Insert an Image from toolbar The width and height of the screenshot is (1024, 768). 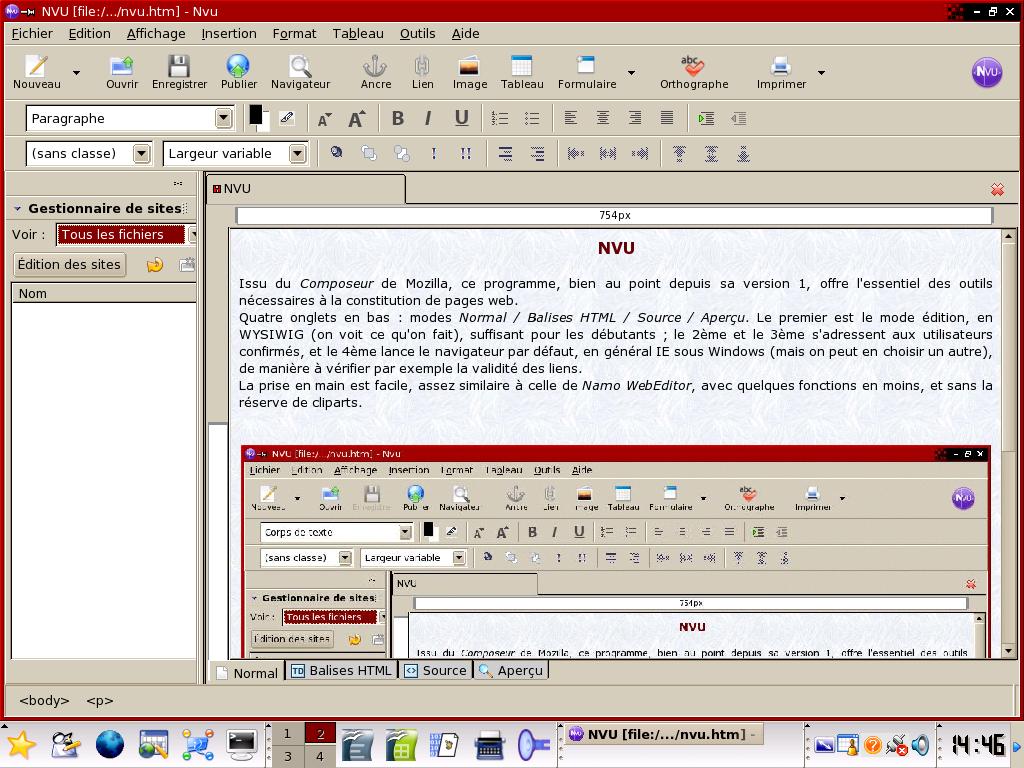pyautogui.click(x=470, y=72)
